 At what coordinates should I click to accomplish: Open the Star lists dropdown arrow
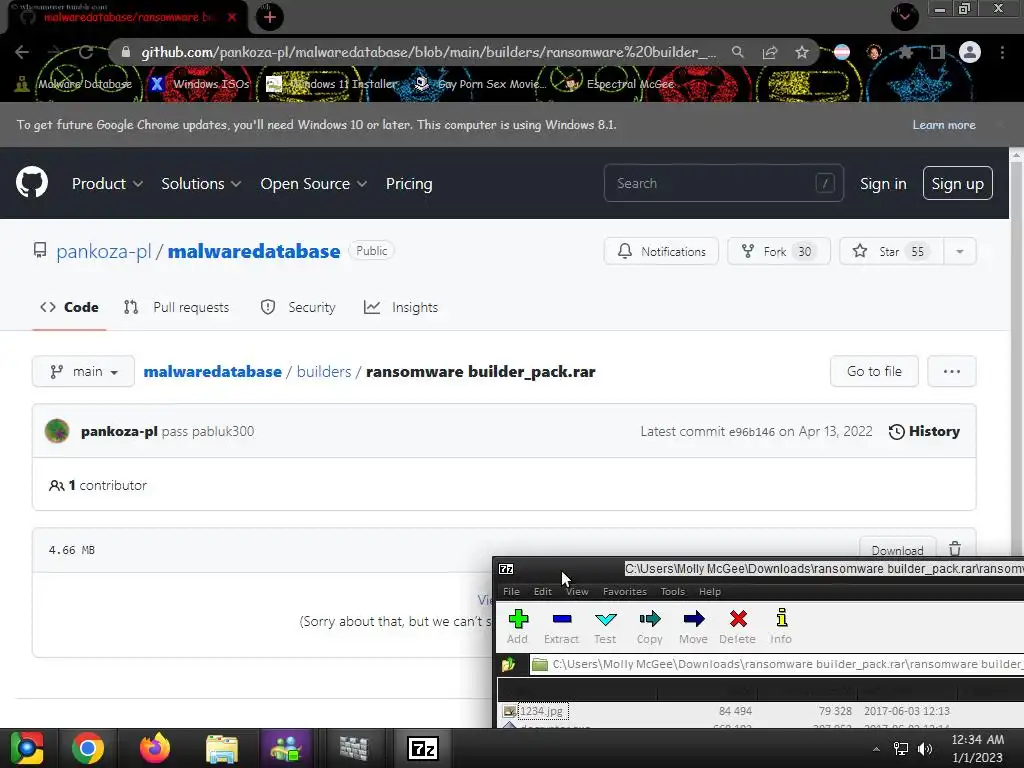pos(960,251)
